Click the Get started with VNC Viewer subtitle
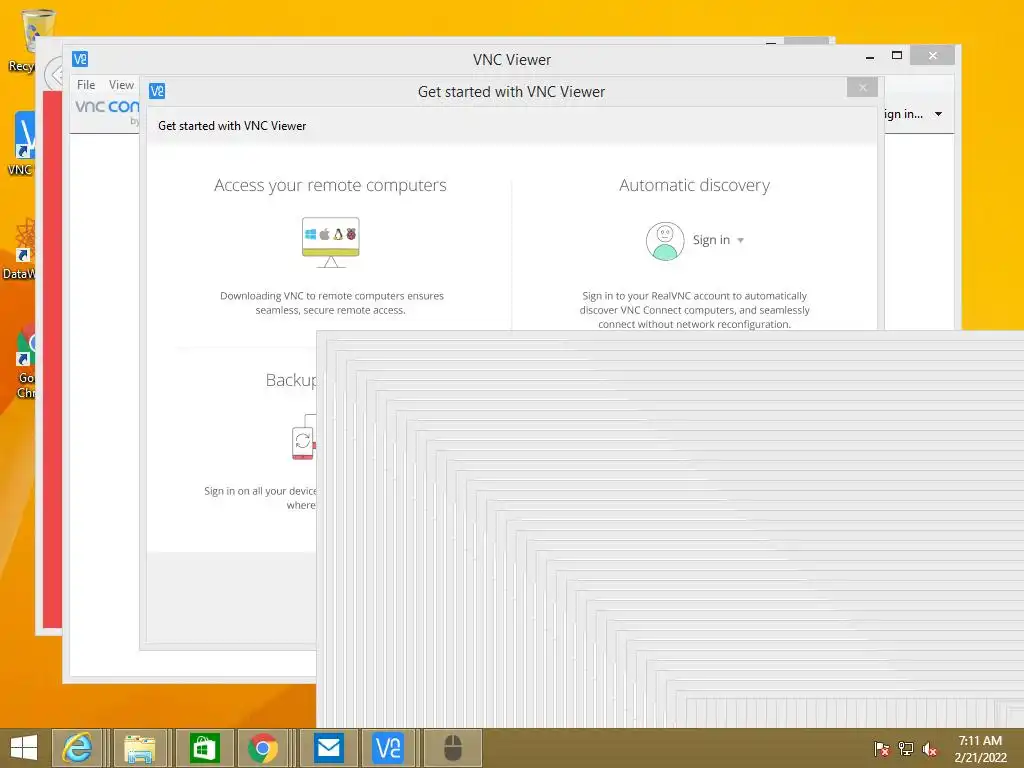Screen dimensions: 1024x768 tap(232, 125)
